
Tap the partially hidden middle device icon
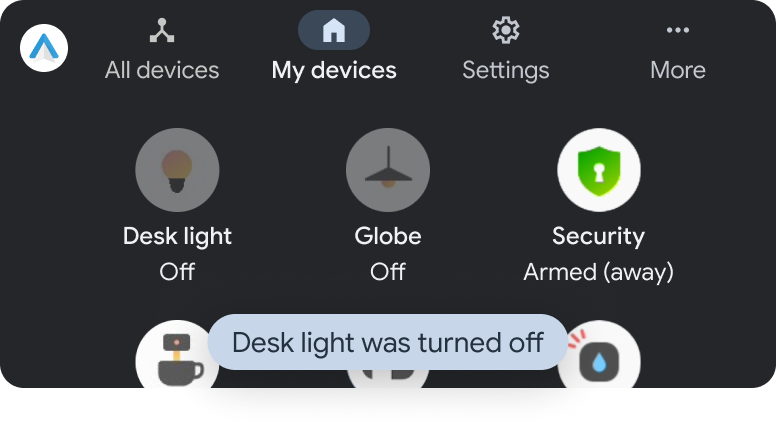coord(388,378)
